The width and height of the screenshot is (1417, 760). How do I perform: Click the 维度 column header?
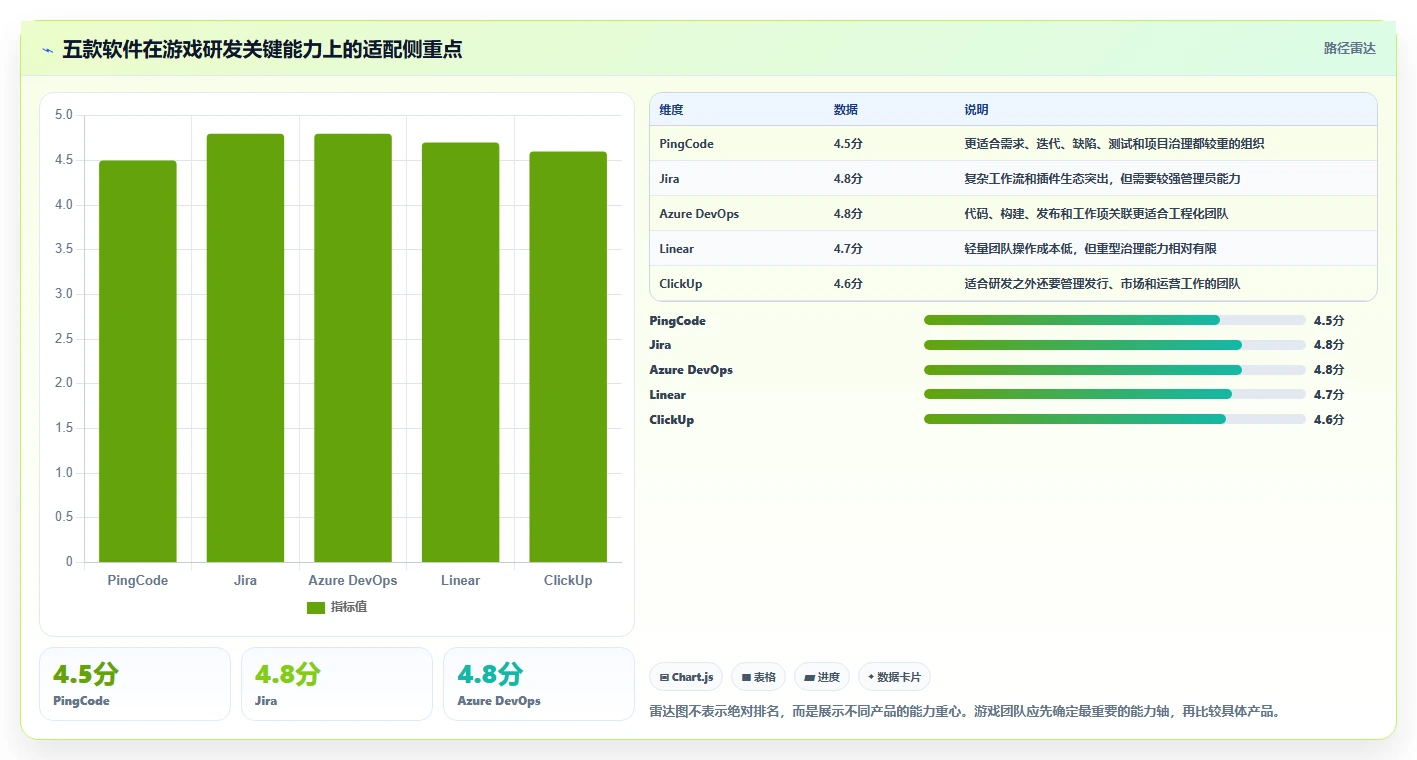click(672, 110)
